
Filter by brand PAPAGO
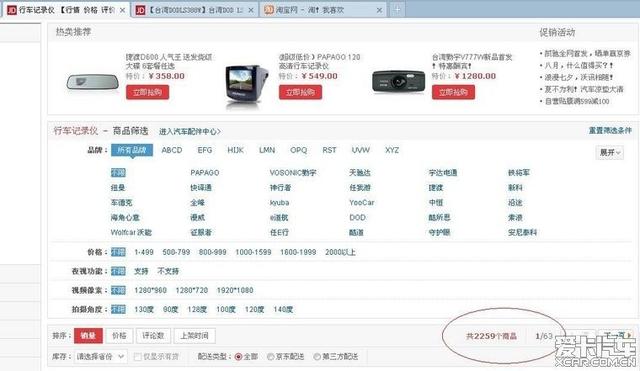click(204, 173)
